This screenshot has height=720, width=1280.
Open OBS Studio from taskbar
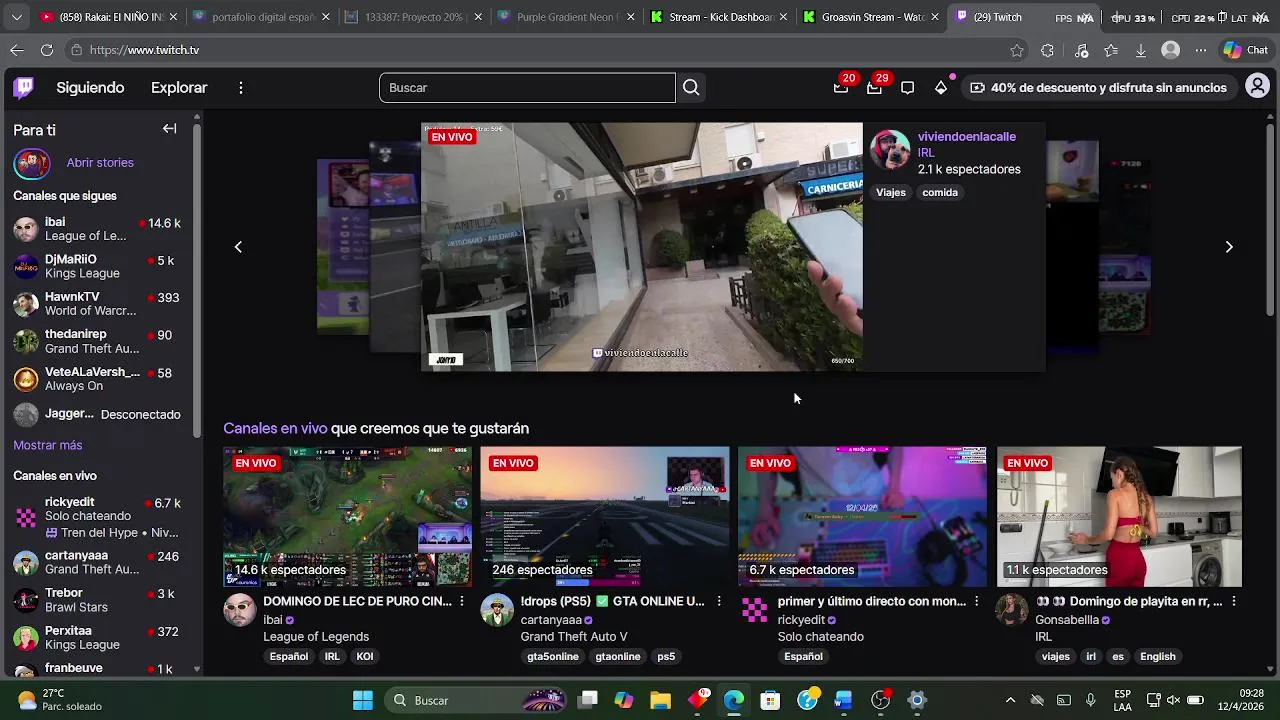tap(880, 700)
